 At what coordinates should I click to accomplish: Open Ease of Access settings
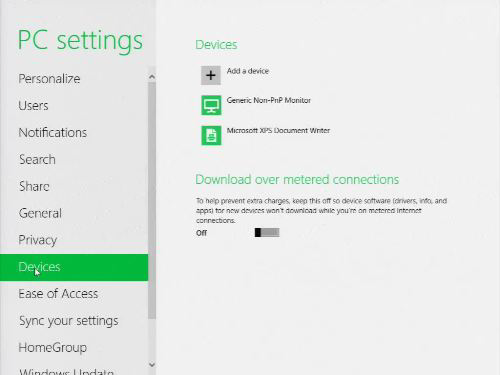tap(58, 294)
